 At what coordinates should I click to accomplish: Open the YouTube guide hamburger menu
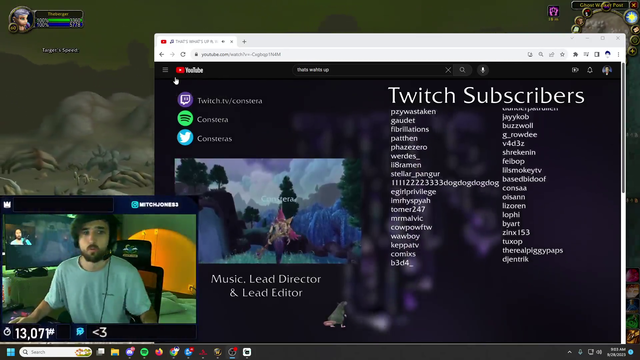pyautogui.click(x=165, y=70)
